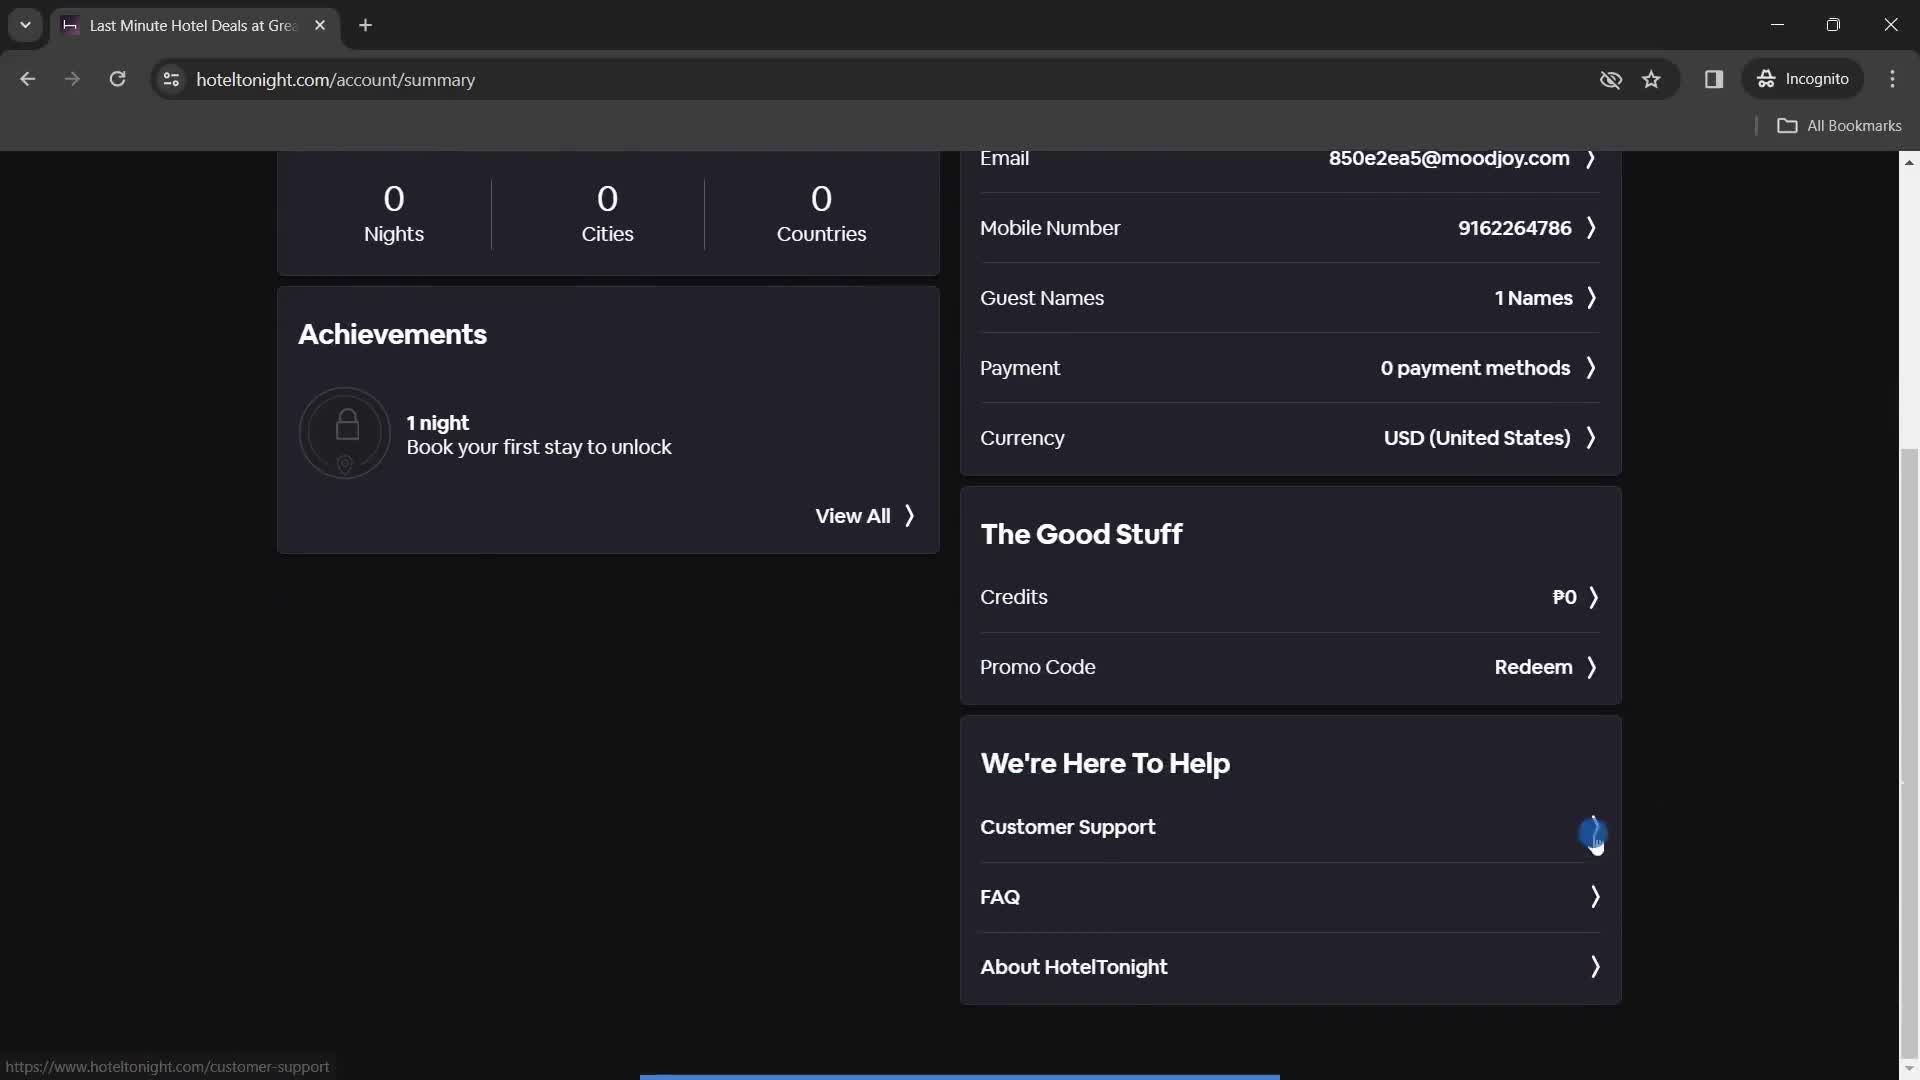Click the 0 Cities stat
This screenshot has height=1080, width=1920.
[607, 214]
